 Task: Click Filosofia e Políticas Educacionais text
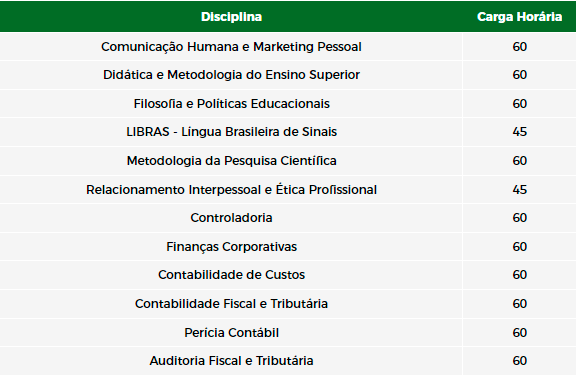click(x=231, y=104)
